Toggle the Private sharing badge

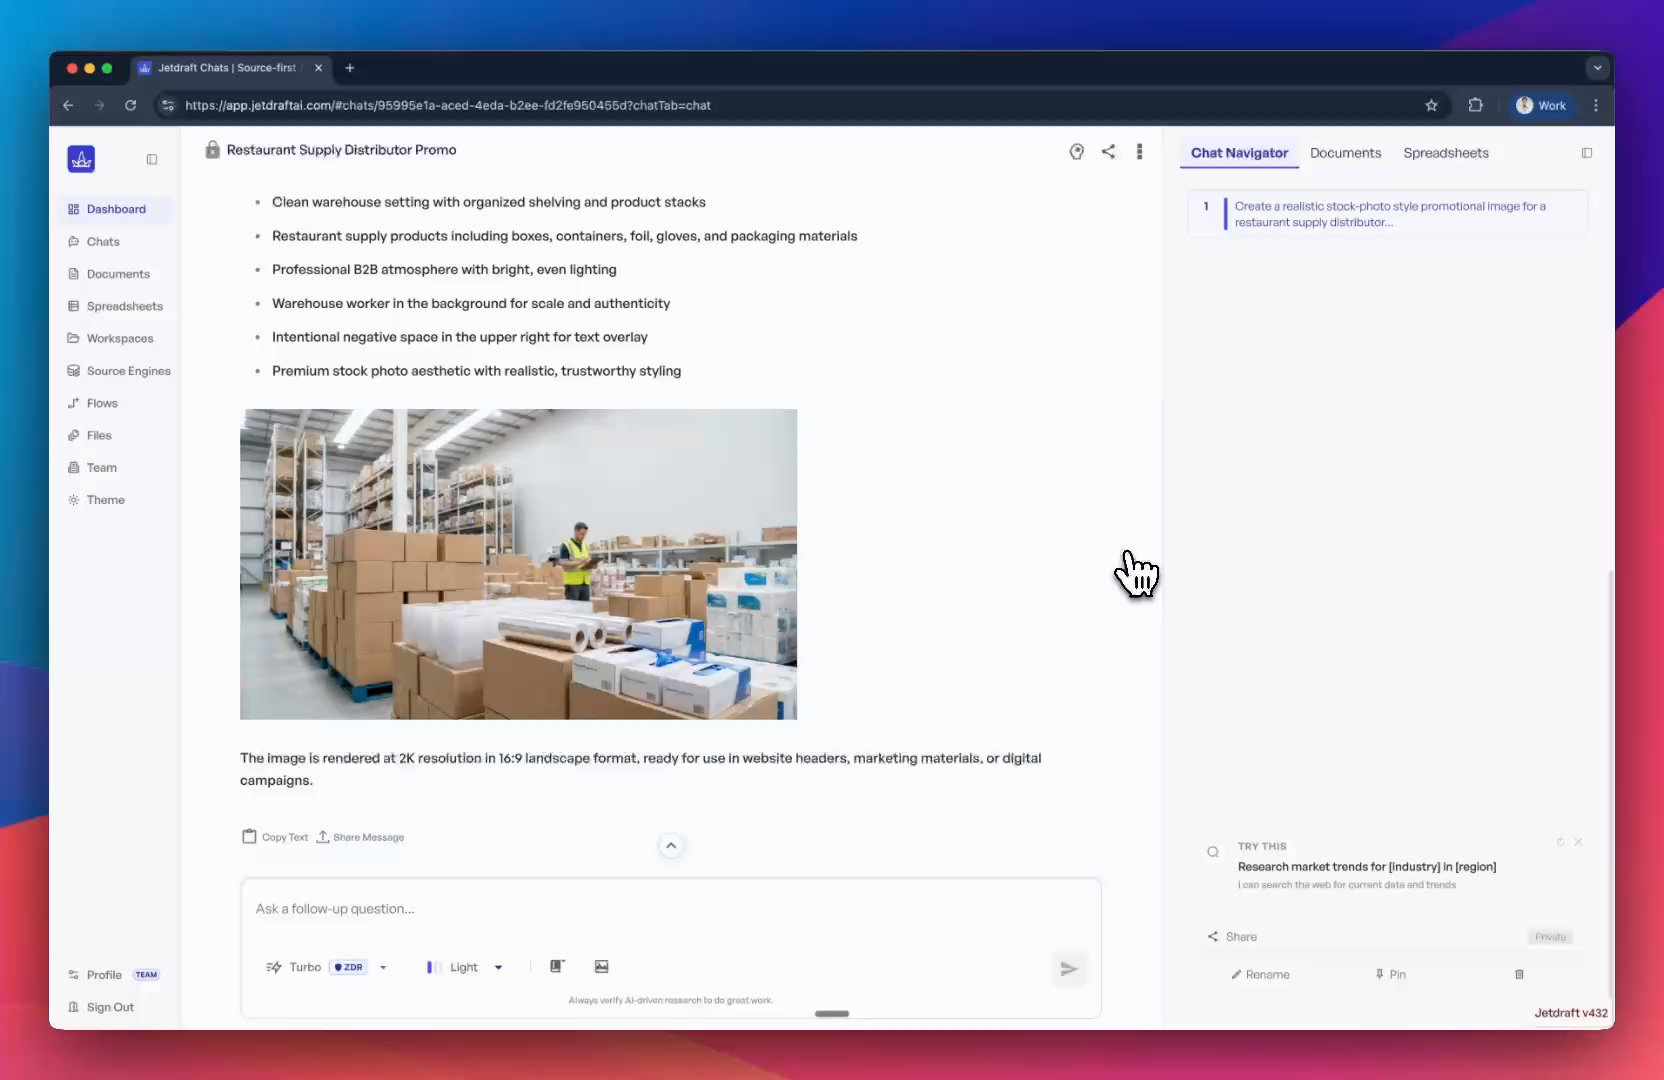tap(1550, 937)
